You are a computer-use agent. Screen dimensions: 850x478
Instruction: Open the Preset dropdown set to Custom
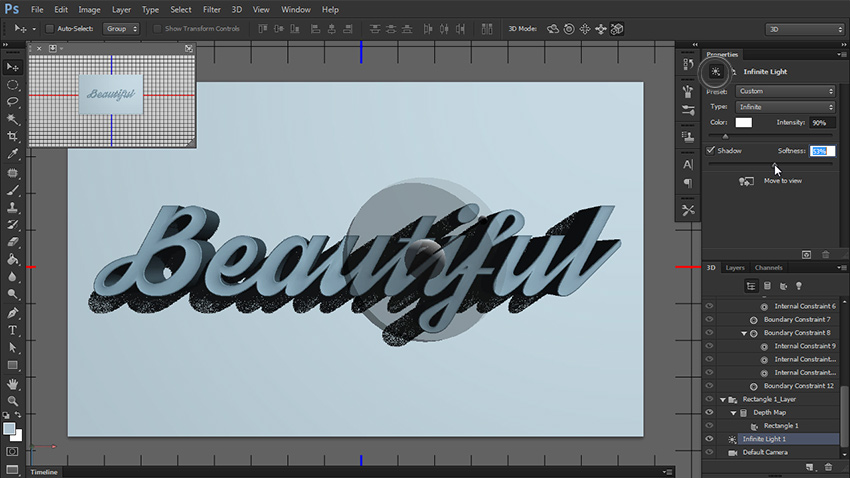click(785, 91)
